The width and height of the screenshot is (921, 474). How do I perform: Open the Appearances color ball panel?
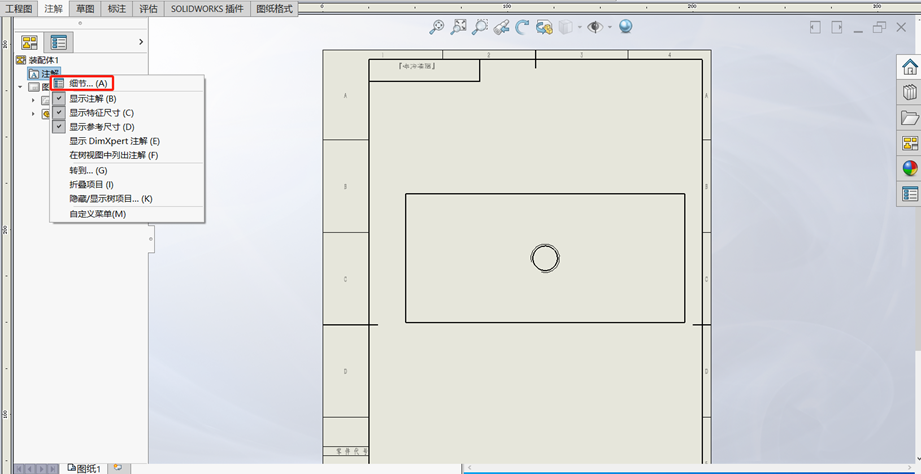click(x=909, y=168)
